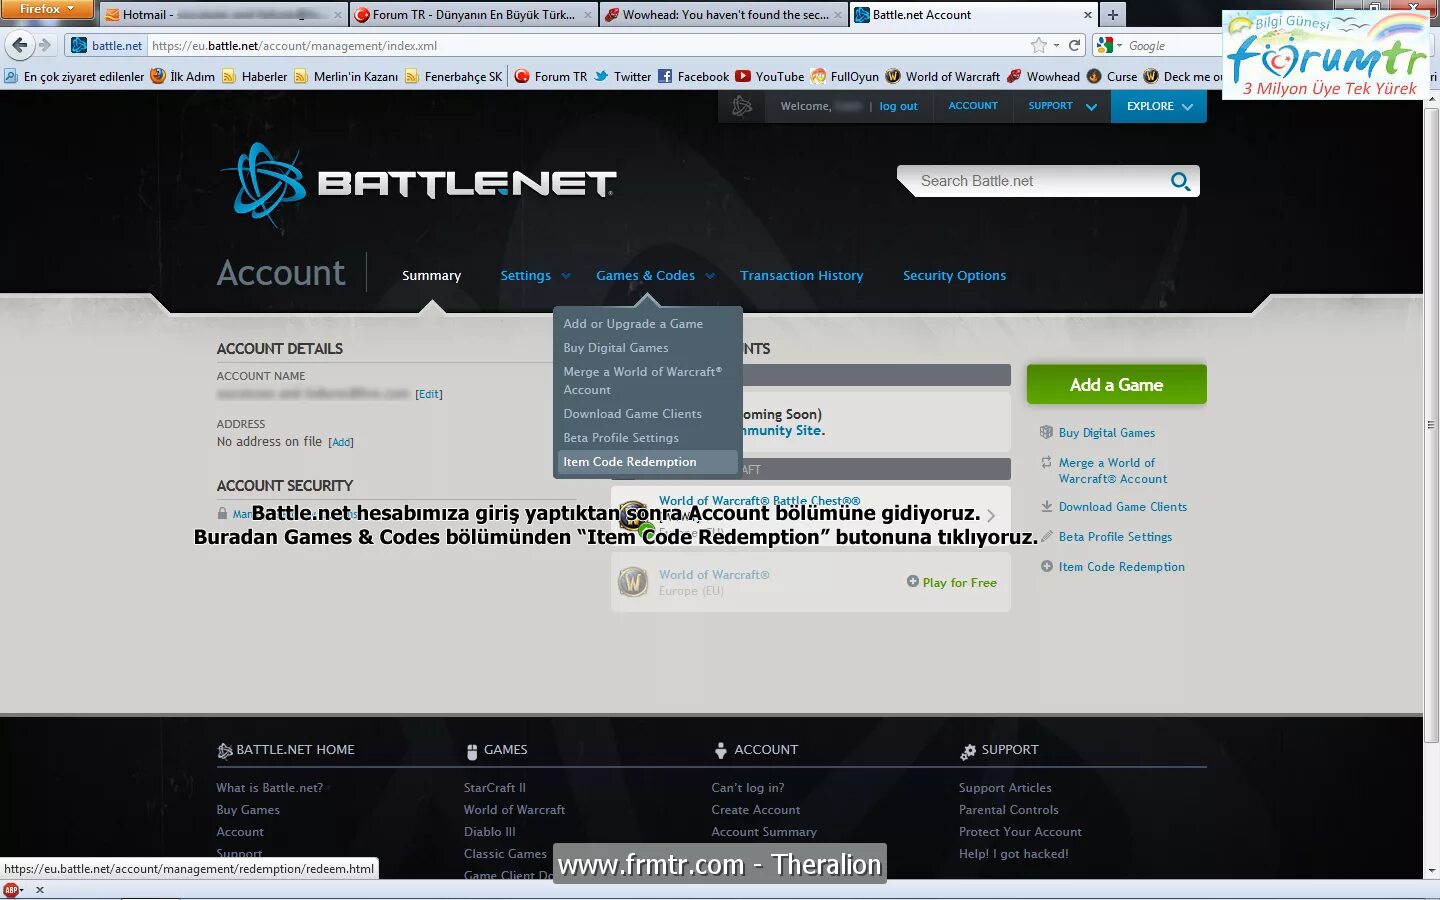1440x900 pixels.
Task: Close the Forum TR tab
Action: (x=588, y=15)
